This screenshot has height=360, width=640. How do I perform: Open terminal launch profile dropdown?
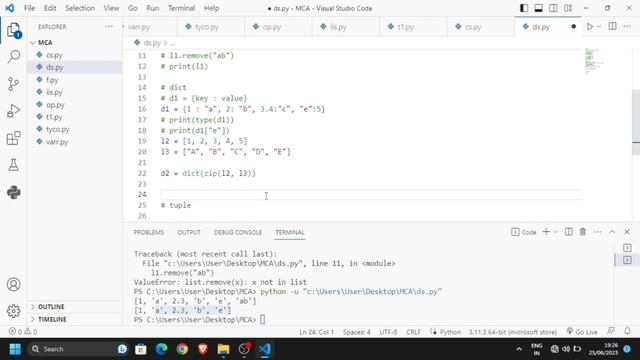click(x=555, y=232)
